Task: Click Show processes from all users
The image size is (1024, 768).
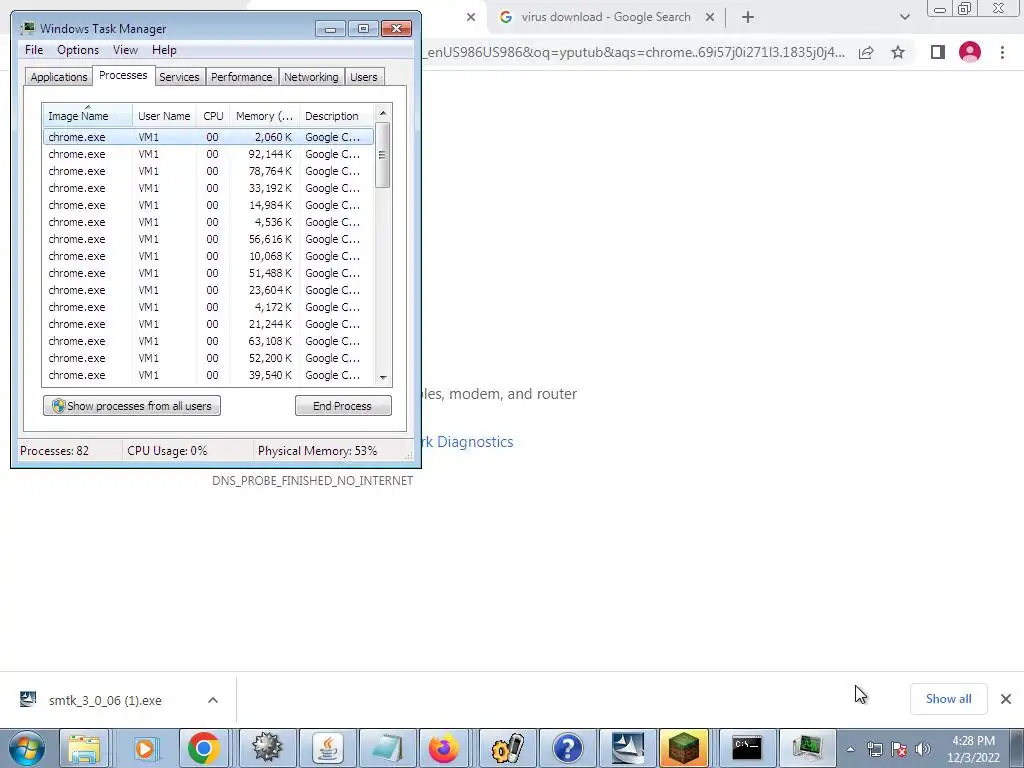Action: pyautogui.click(x=132, y=406)
